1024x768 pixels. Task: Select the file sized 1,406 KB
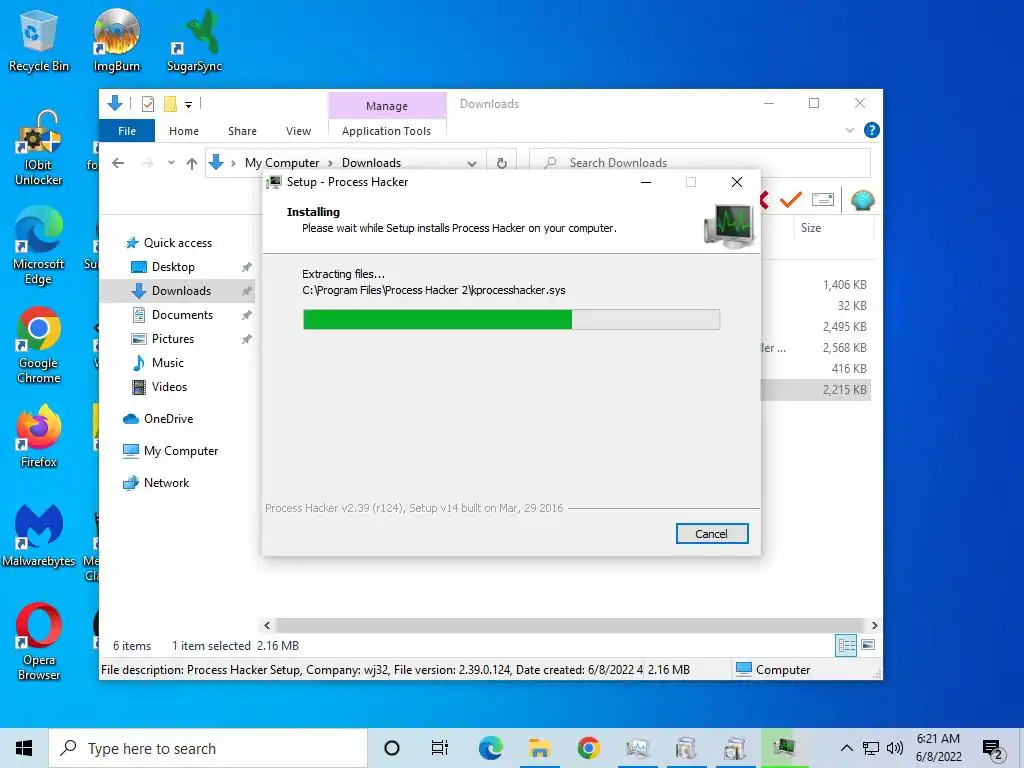844,284
